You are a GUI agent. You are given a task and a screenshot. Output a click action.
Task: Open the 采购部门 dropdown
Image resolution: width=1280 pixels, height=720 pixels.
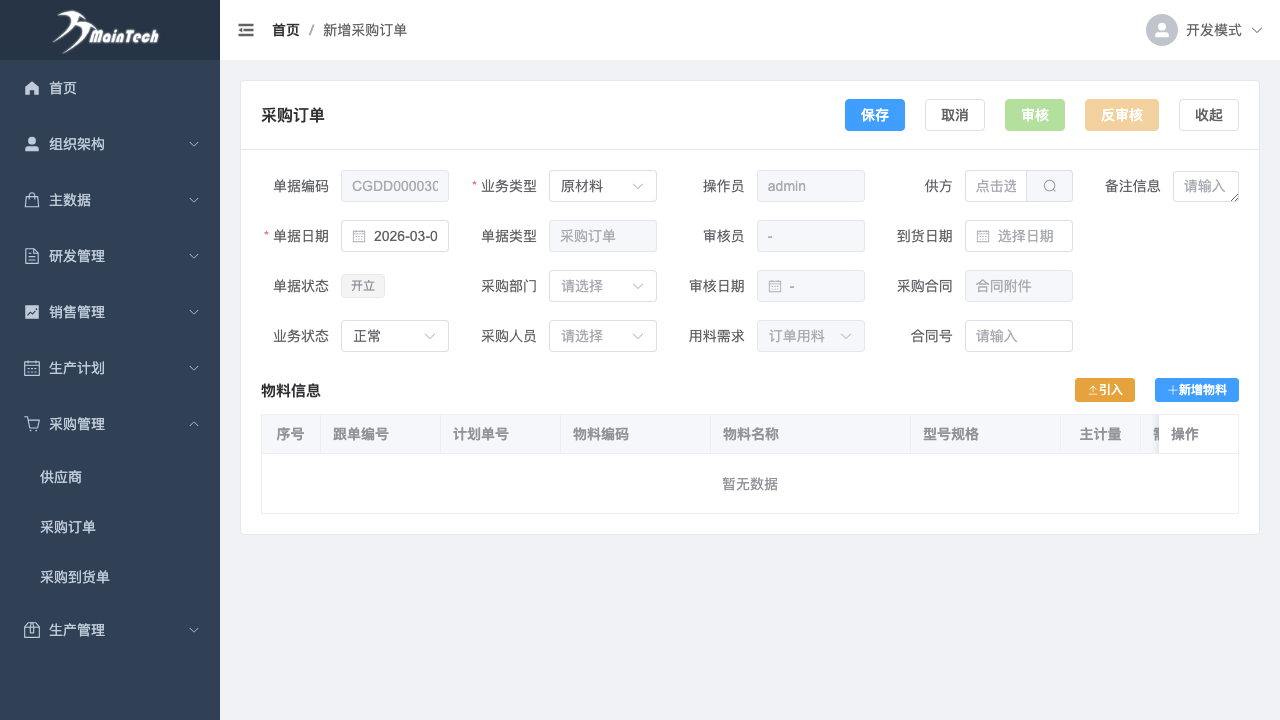(x=602, y=286)
